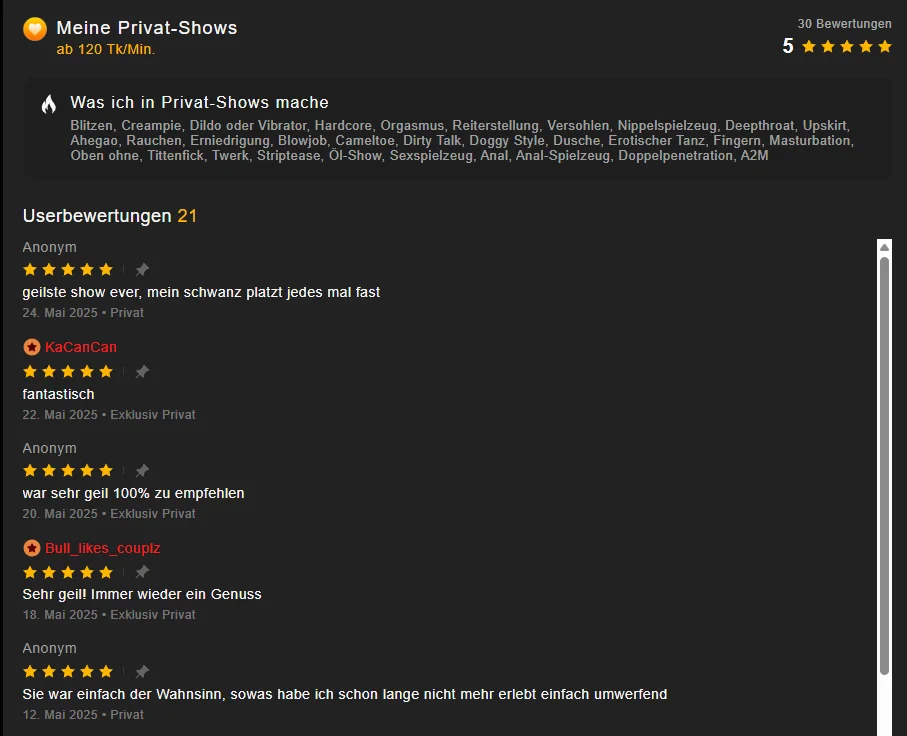This screenshot has height=736, width=907.
Task: Select the "Dusche" tag in the activities list
Action: (577, 141)
